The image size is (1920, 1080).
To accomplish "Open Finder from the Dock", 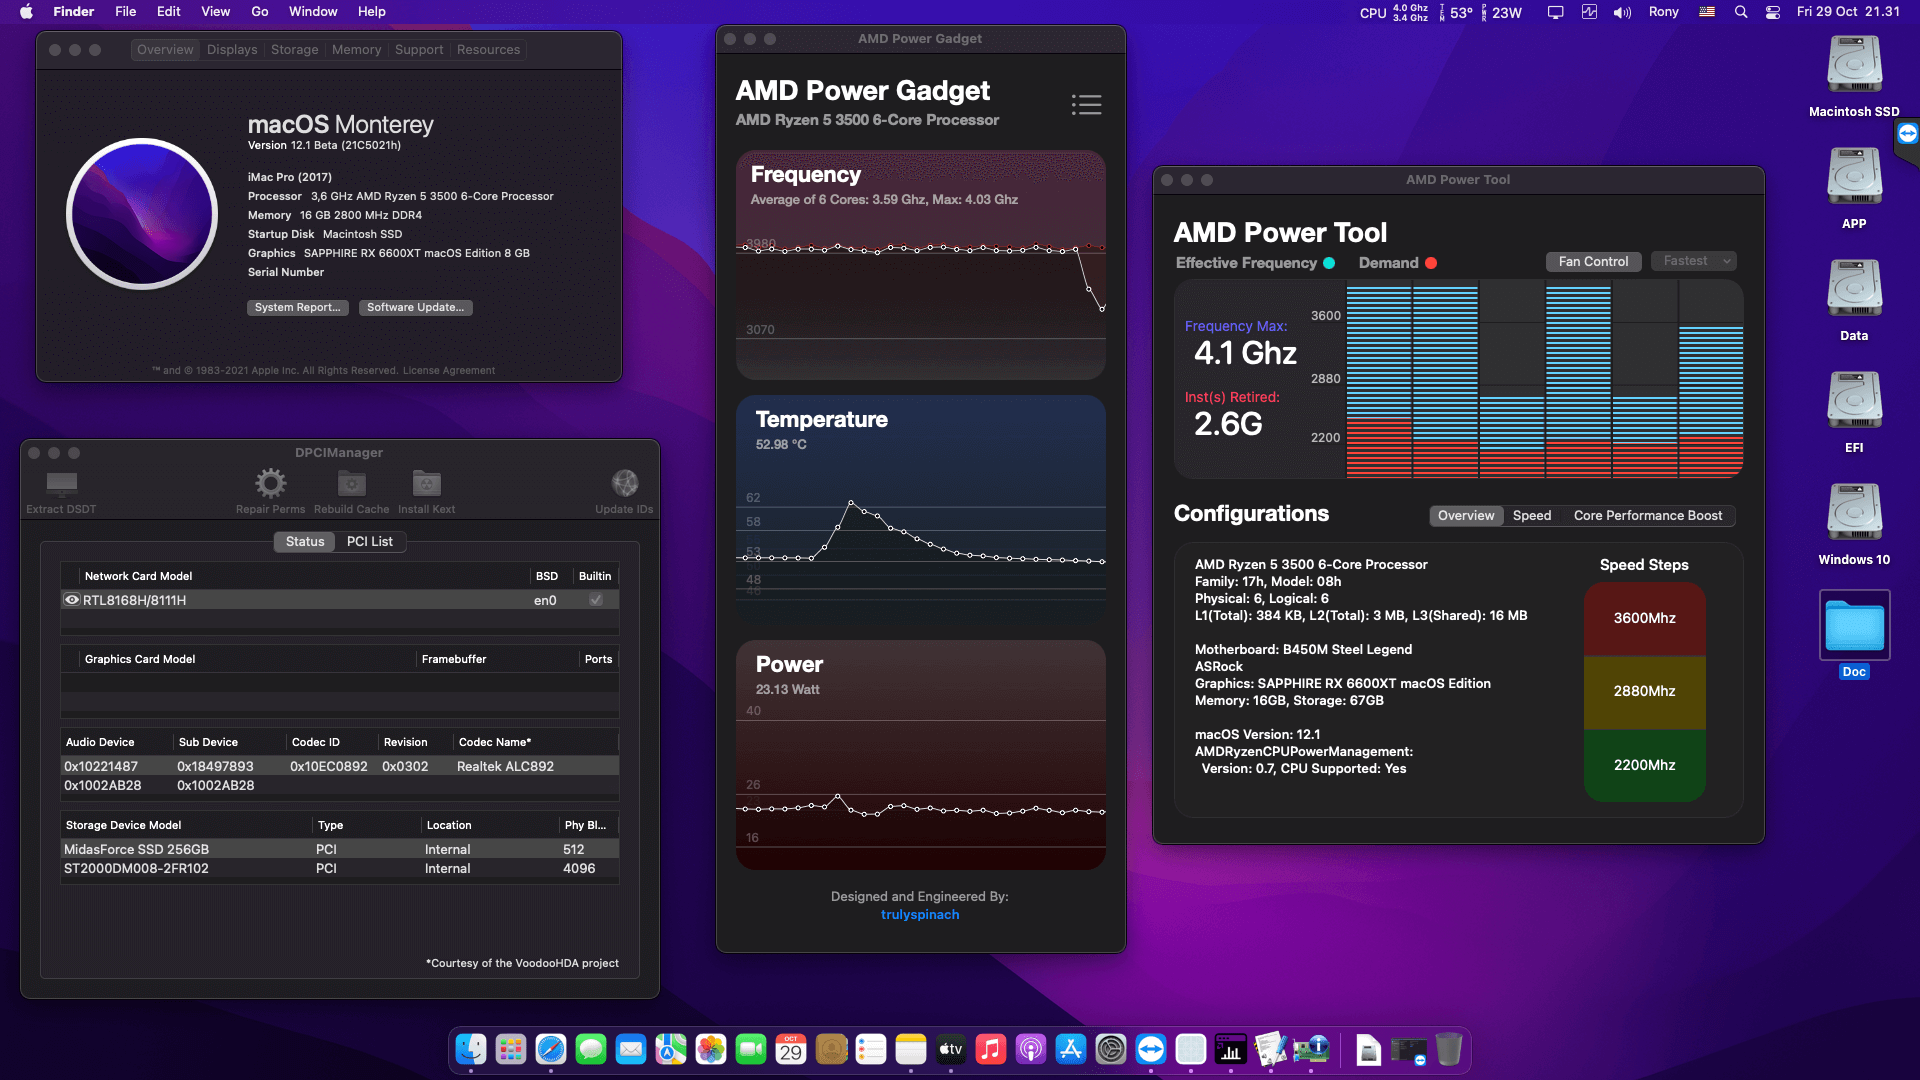I will tap(471, 1049).
